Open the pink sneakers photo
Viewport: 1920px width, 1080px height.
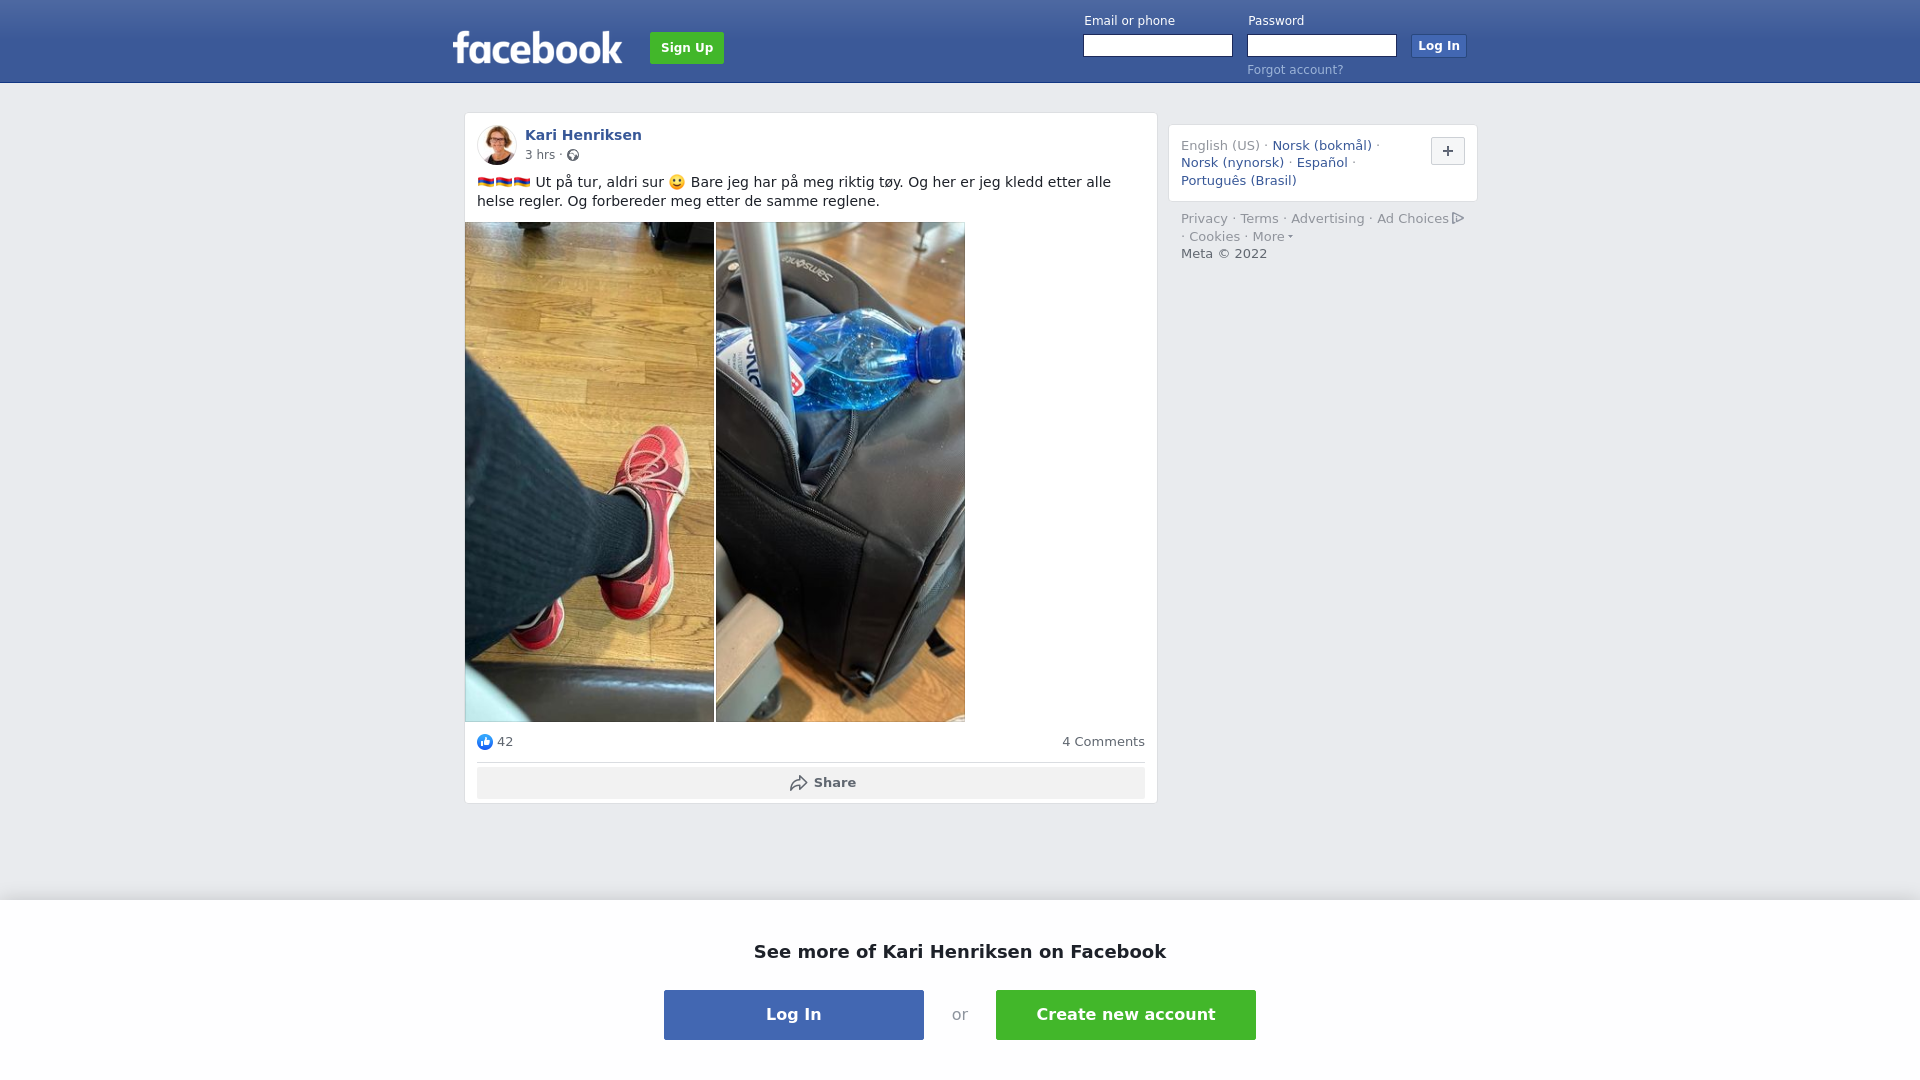(589, 472)
